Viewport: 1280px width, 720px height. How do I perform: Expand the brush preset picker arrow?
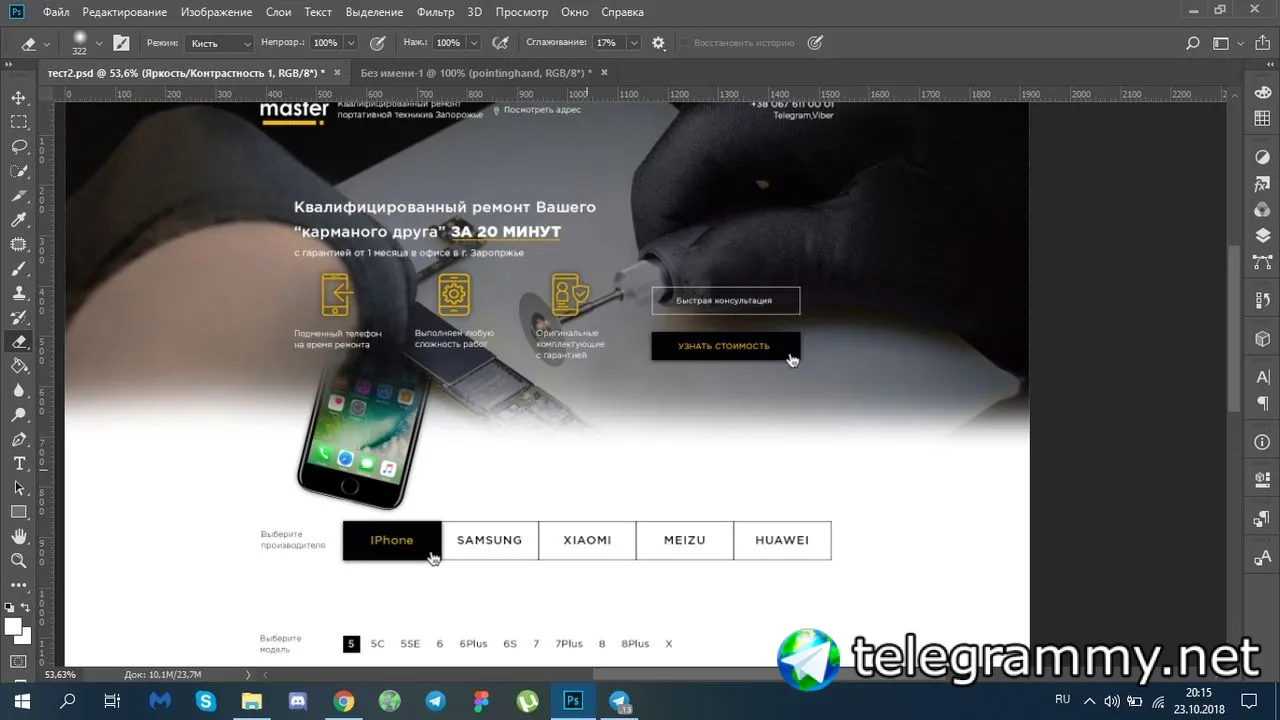[x=99, y=43]
